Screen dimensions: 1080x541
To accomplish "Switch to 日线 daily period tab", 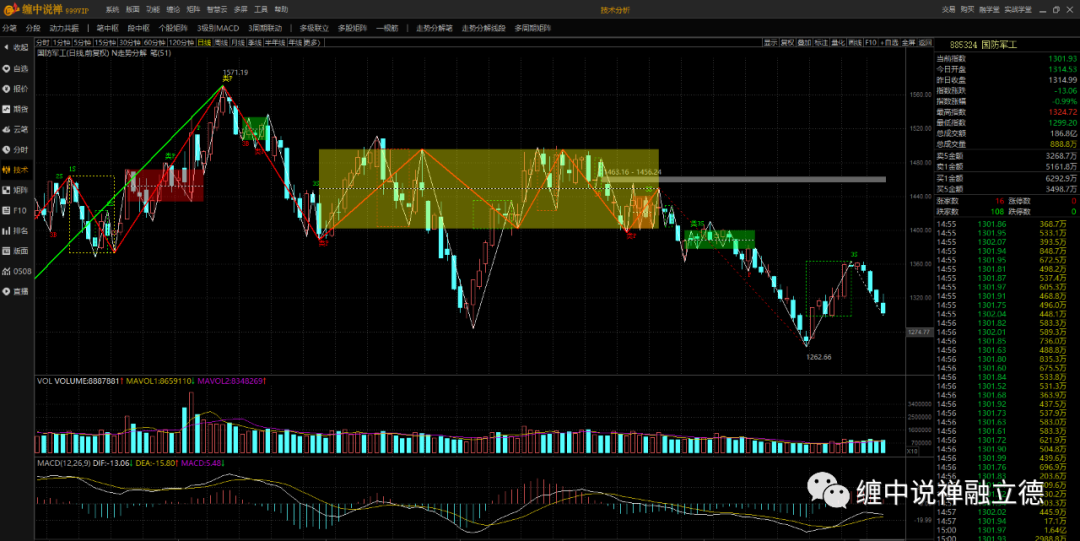I will click(204, 43).
